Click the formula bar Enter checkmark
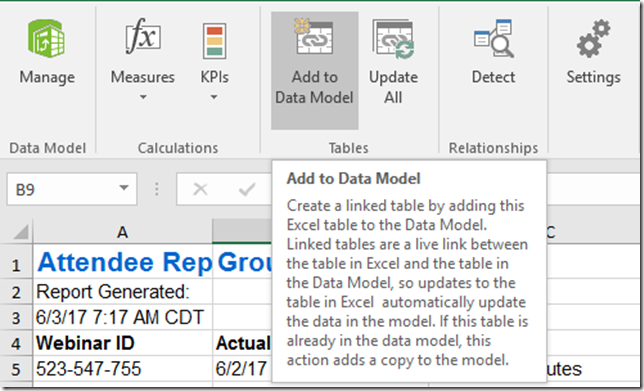644x391 pixels. (247, 189)
